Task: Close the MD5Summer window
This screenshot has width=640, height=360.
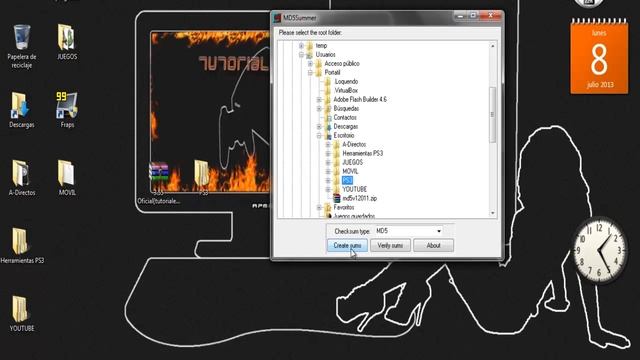Action: pyautogui.click(x=491, y=16)
